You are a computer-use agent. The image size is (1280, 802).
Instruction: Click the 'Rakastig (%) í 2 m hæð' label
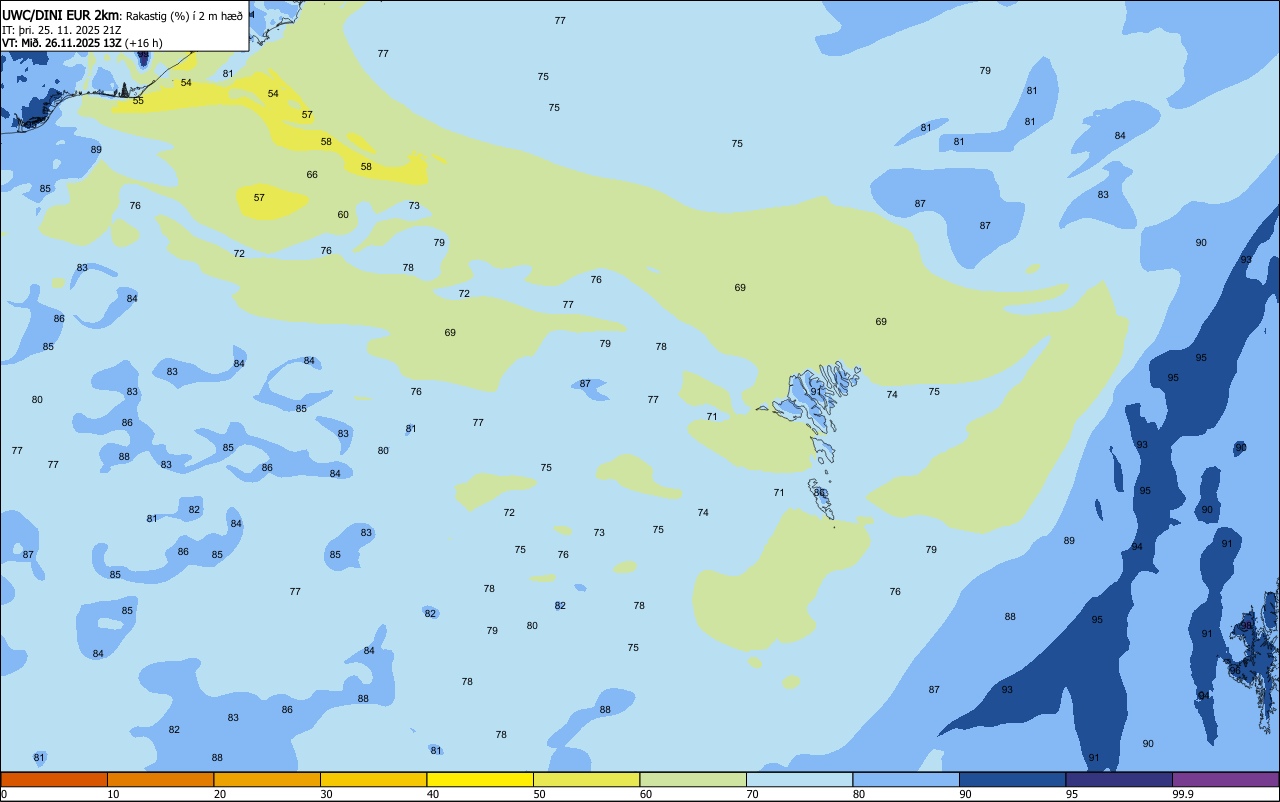click(184, 16)
